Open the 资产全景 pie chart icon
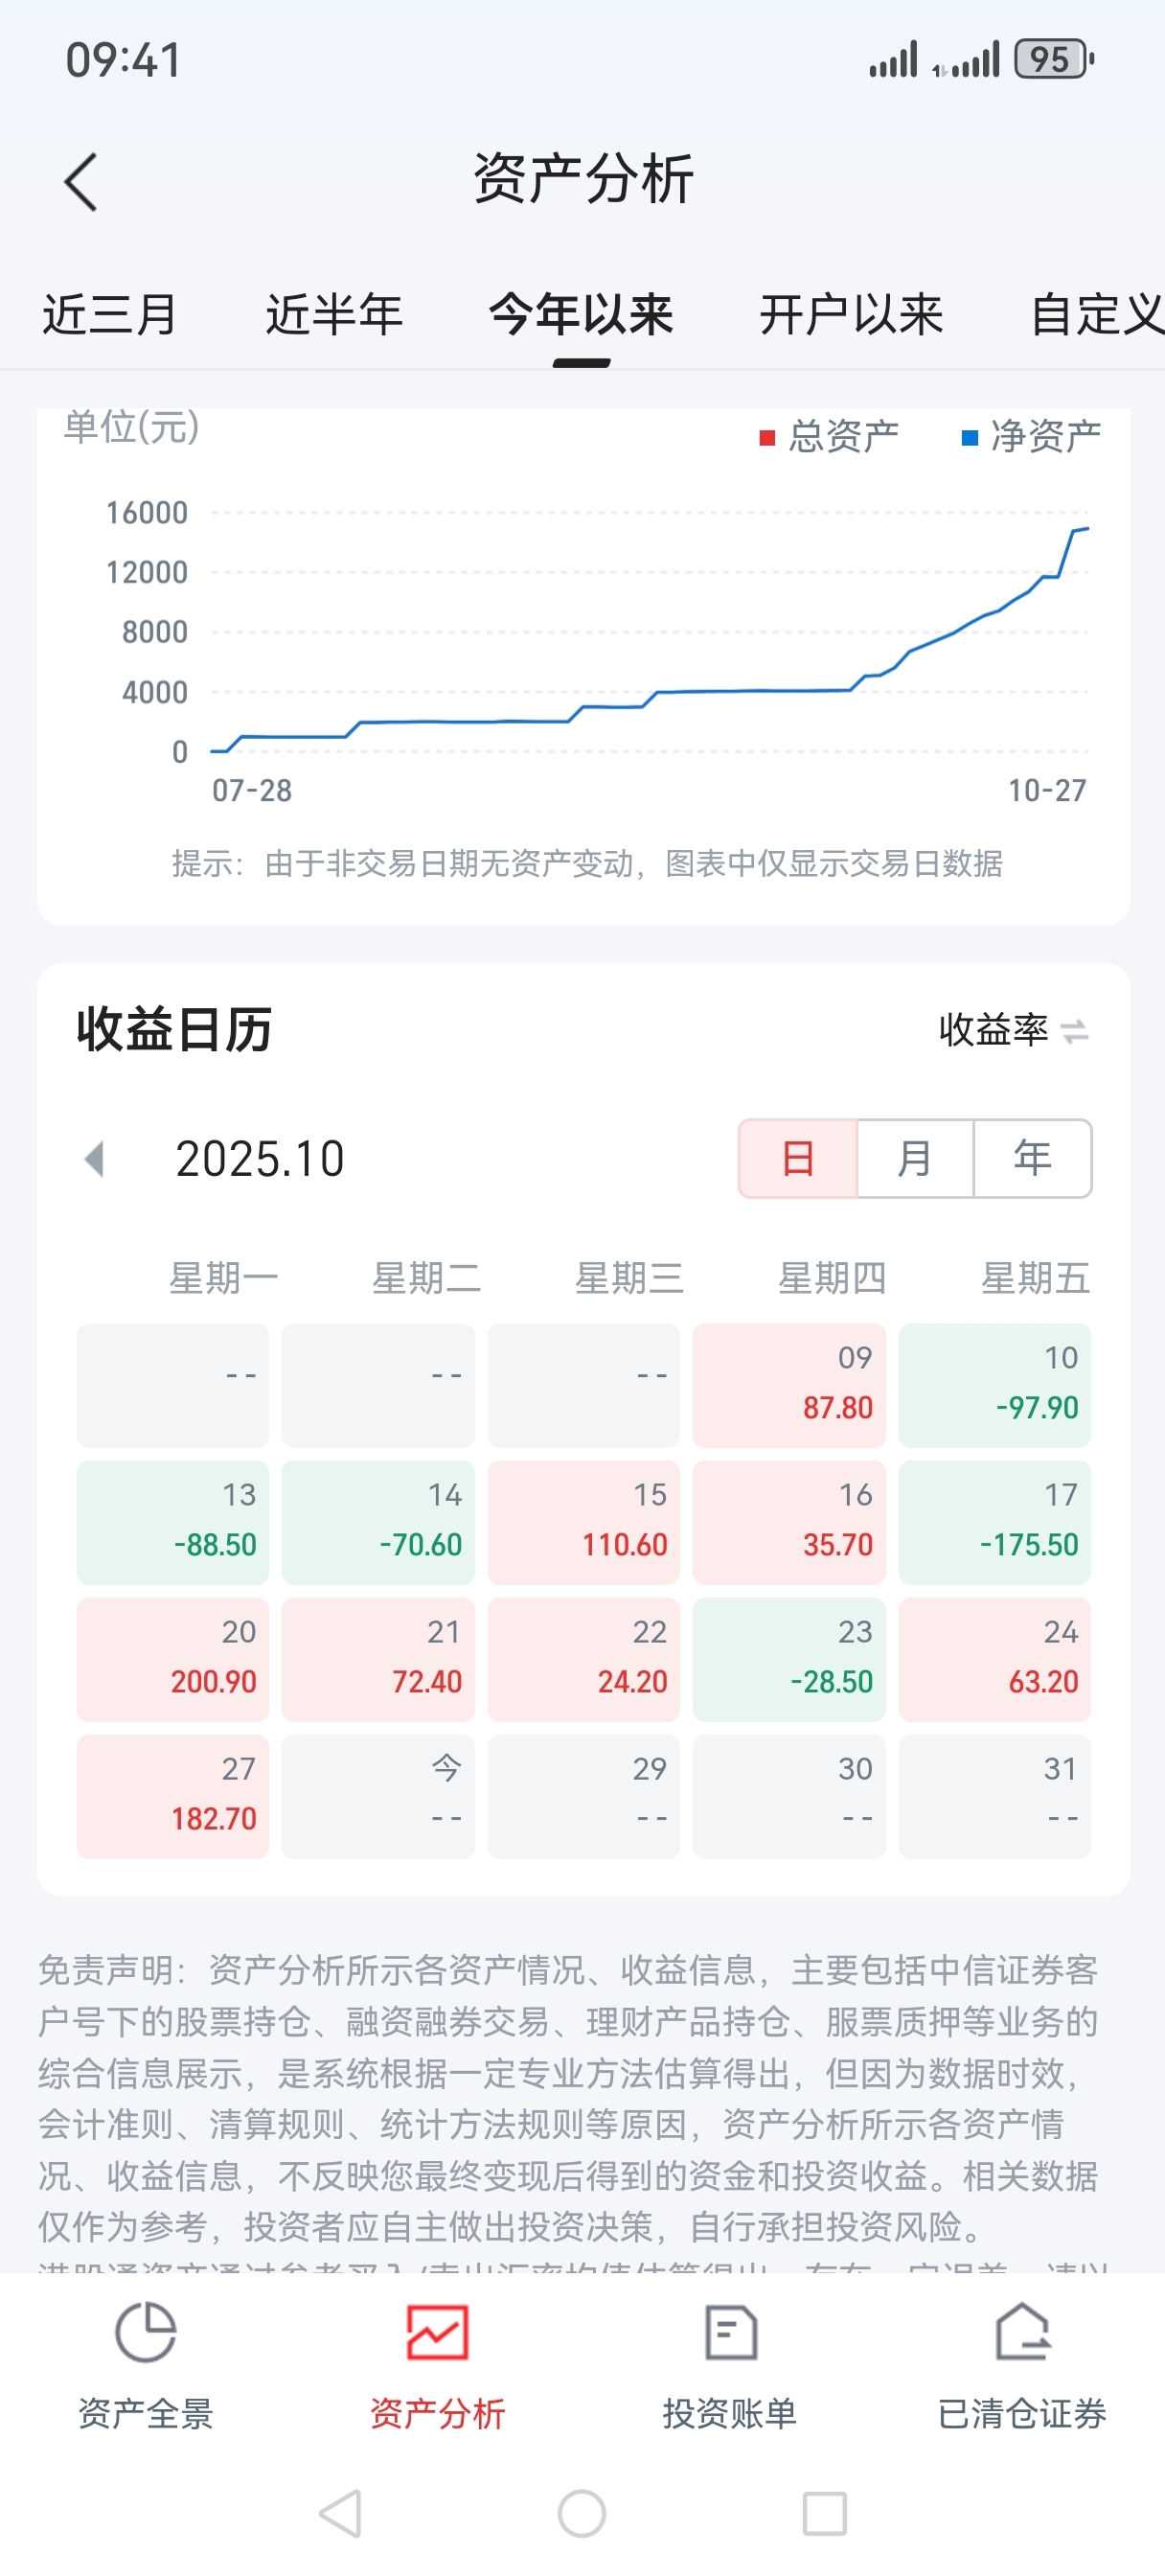The image size is (1165, 2576). pos(146,2333)
